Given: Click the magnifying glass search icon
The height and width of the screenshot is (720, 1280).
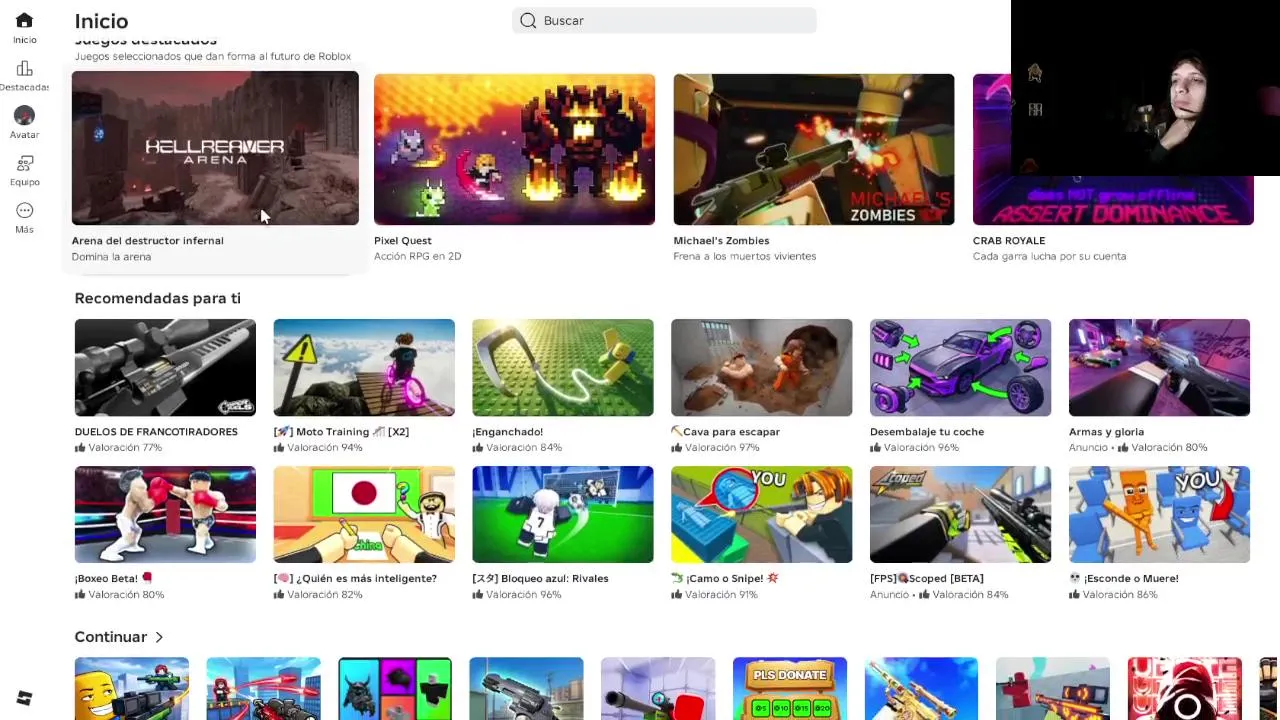Looking at the screenshot, I should [x=528, y=20].
